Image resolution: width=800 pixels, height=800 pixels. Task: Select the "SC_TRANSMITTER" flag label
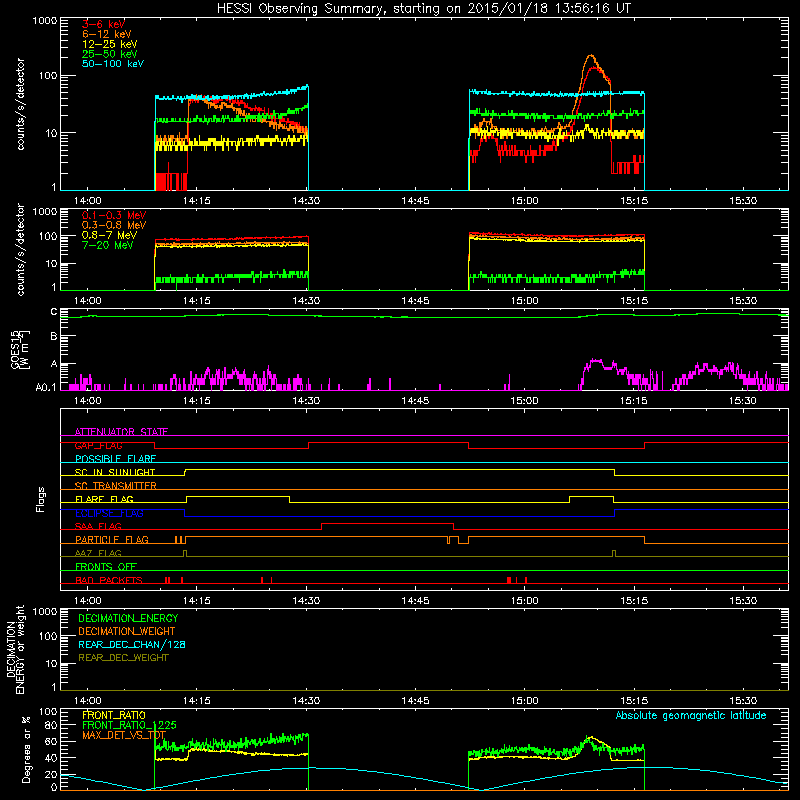click(x=116, y=486)
